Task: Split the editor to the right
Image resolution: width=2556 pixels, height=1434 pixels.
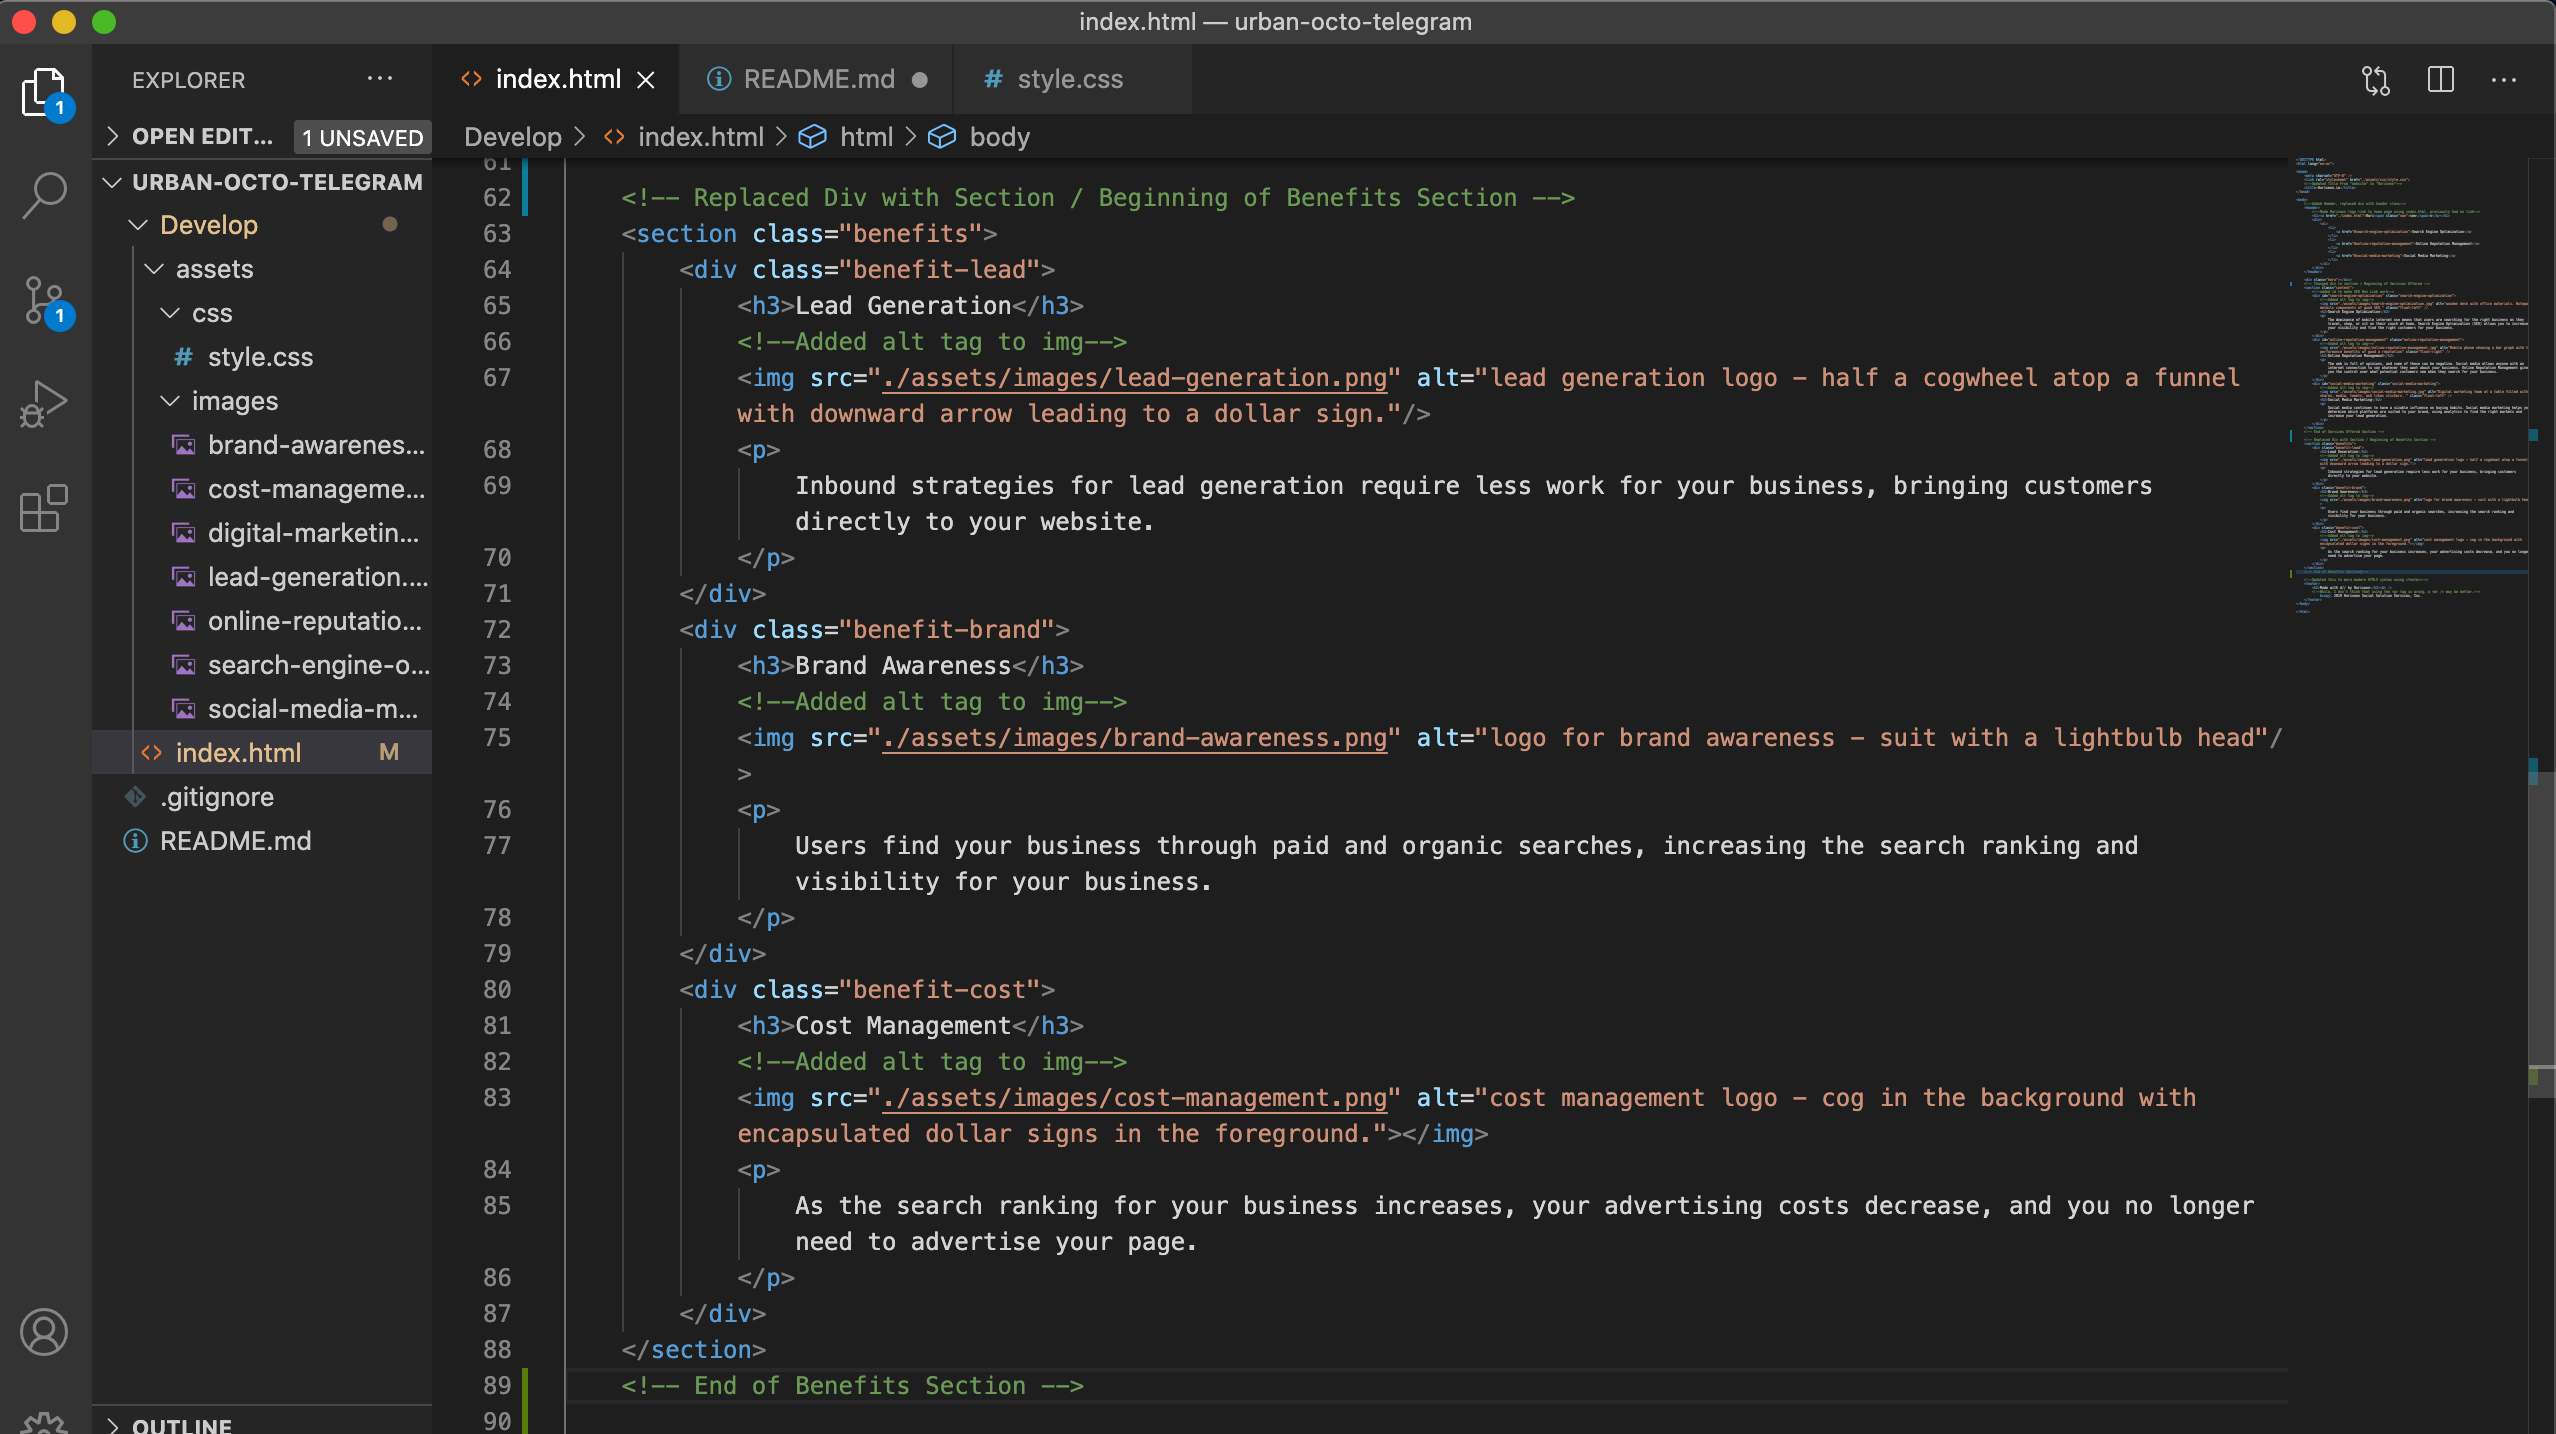Action: pyautogui.click(x=2441, y=80)
